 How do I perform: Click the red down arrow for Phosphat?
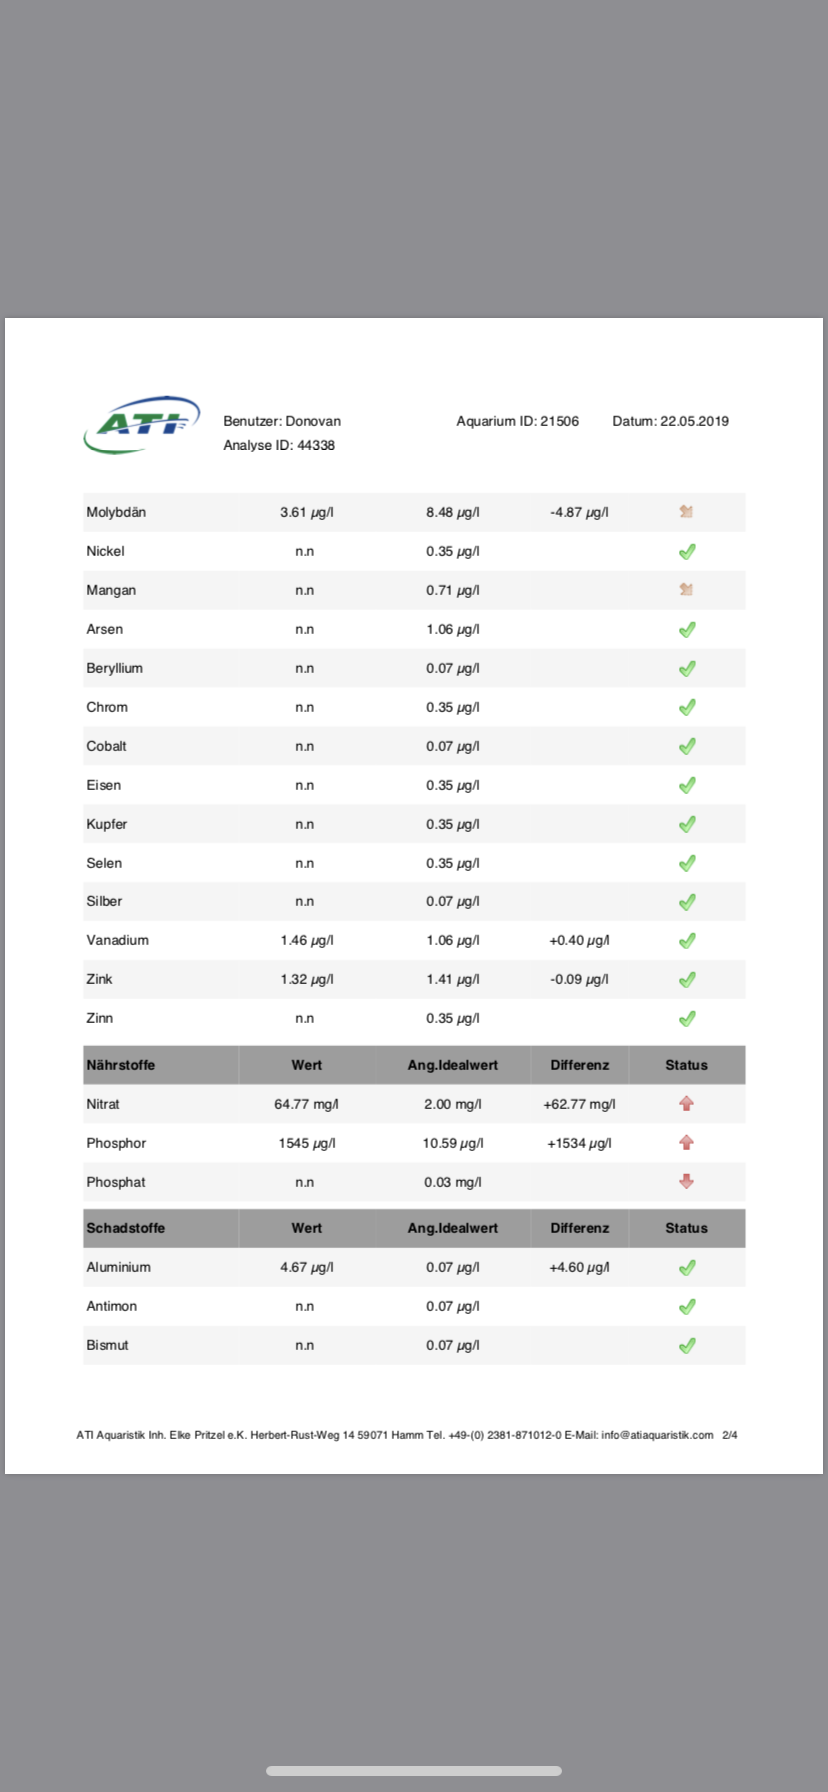[x=686, y=1182]
